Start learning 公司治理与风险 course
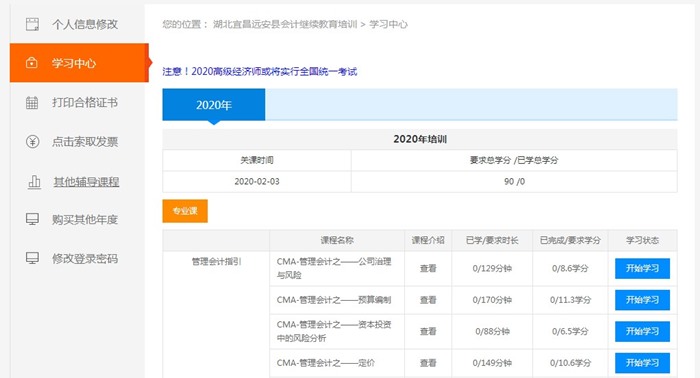Viewport: 700px width, 378px height. [x=642, y=268]
